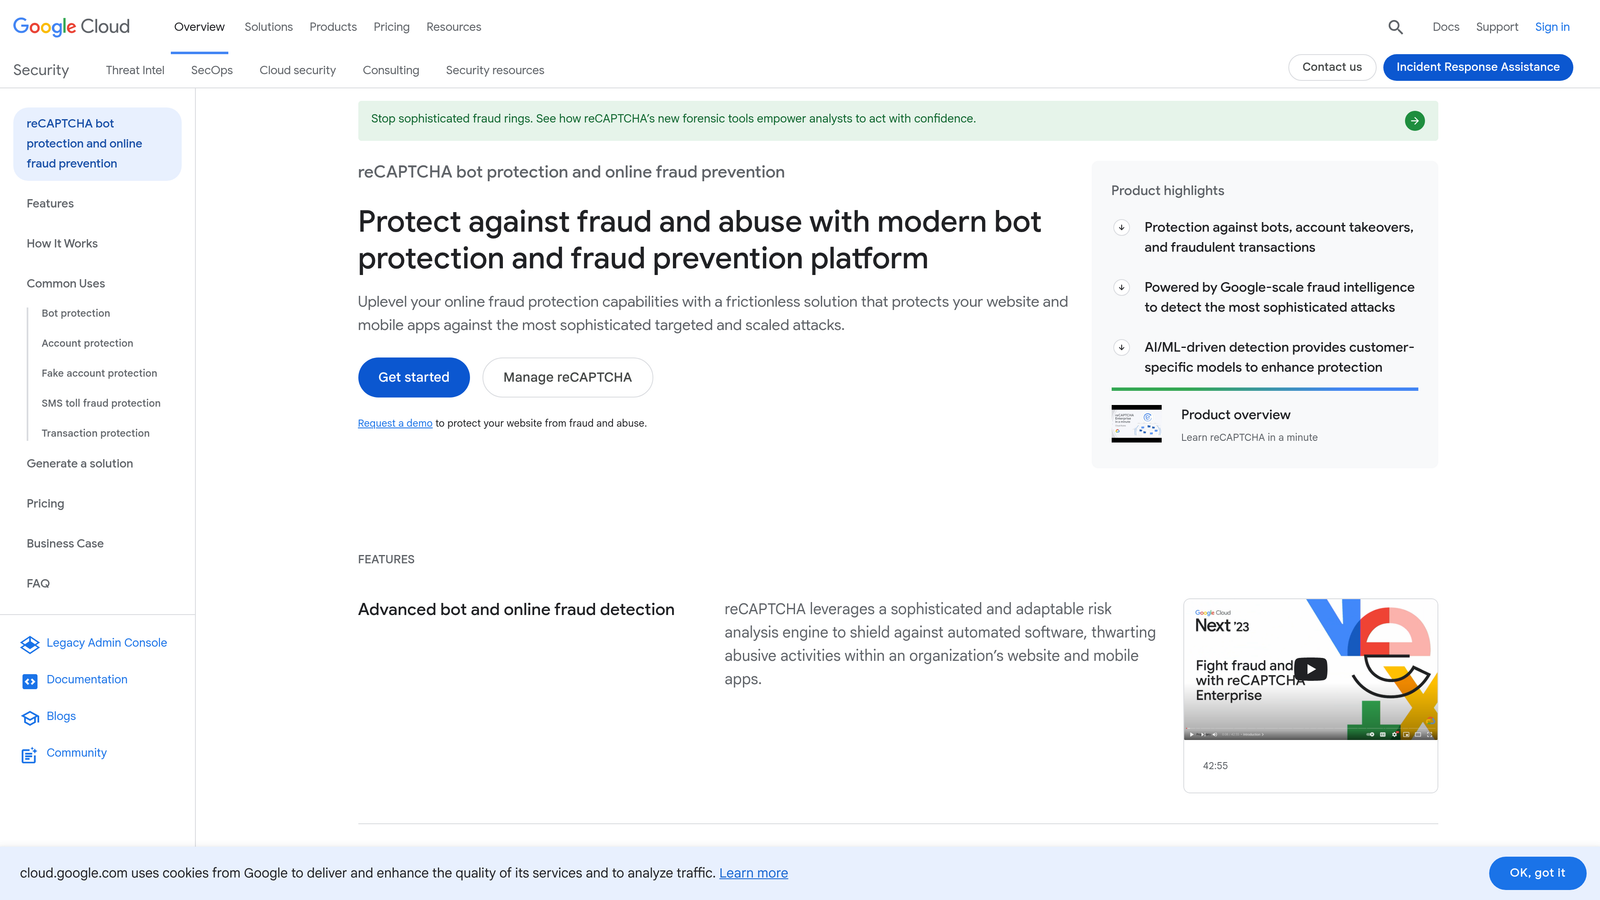
Task: Open the Community sidebar icon
Action: click(x=29, y=754)
